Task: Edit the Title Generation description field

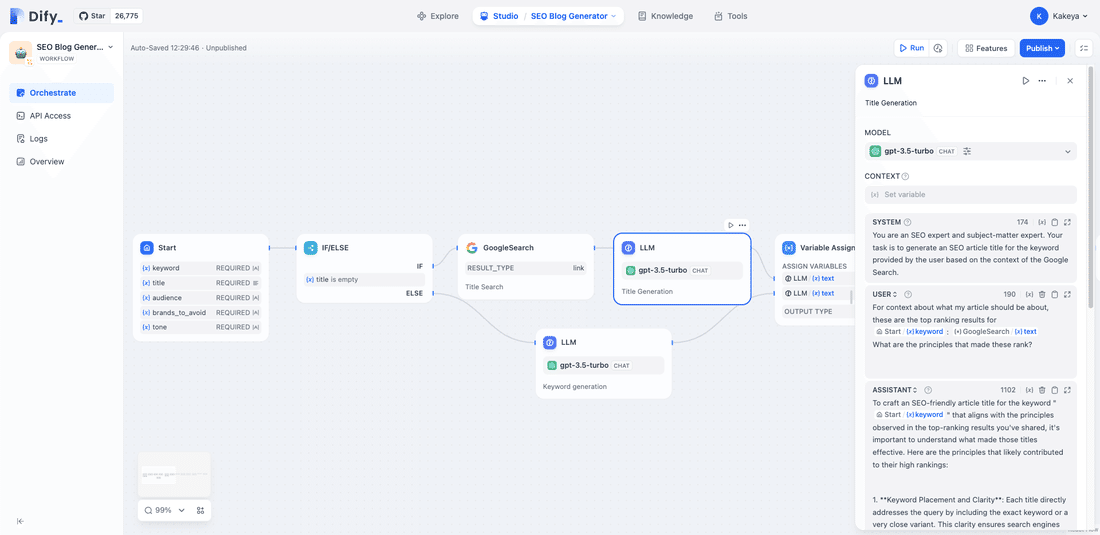Action: 970,103
